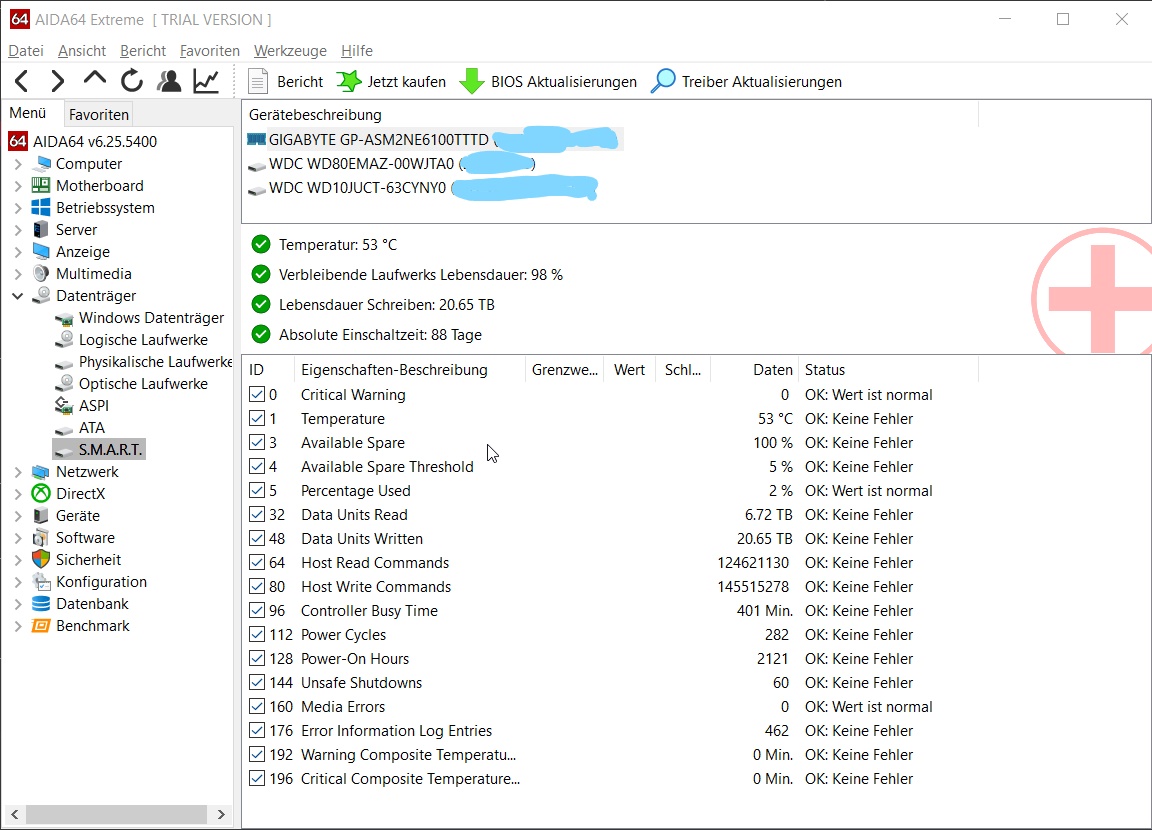Click the Anzeige monitor icon
Image resolution: width=1152 pixels, height=830 pixels.
(41, 251)
